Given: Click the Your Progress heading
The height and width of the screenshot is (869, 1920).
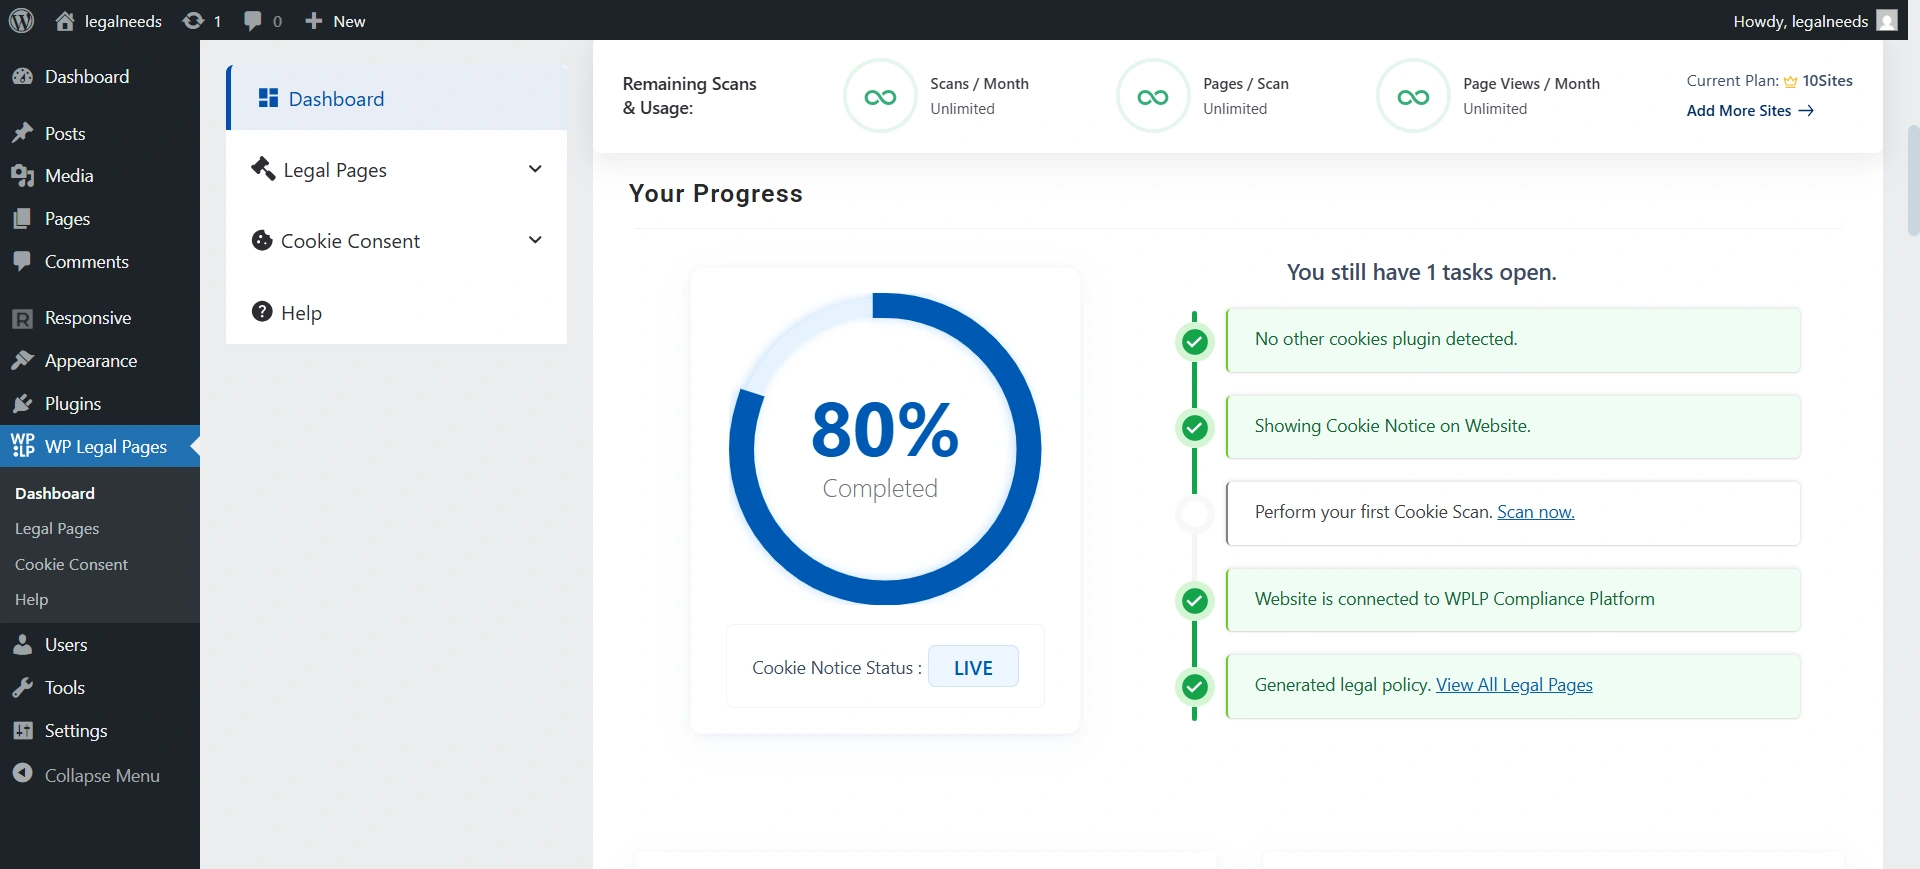Looking at the screenshot, I should (715, 194).
